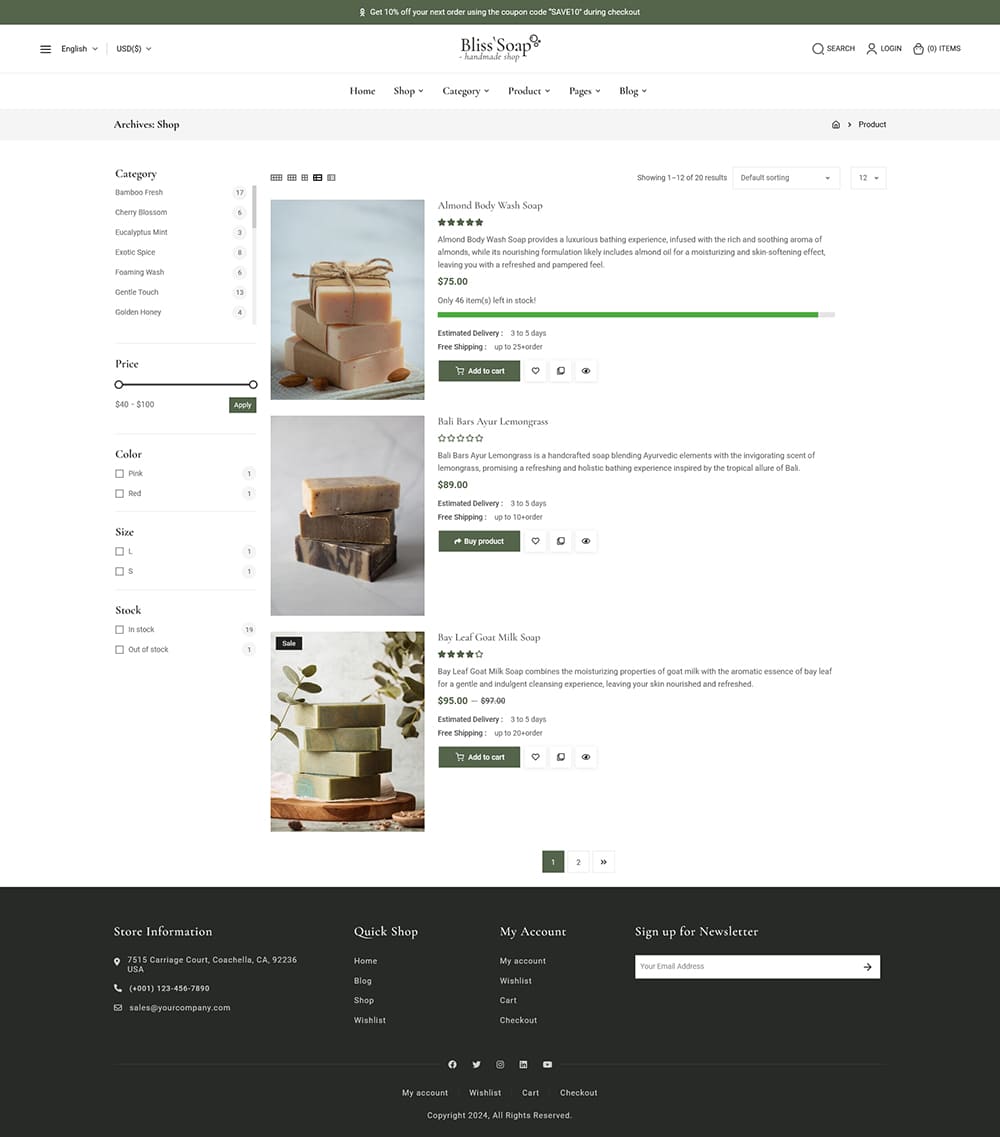Add Almond Body Wash Soap to wishlist
The width and height of the screenshot is (1000, 1137).
[535, 370]
